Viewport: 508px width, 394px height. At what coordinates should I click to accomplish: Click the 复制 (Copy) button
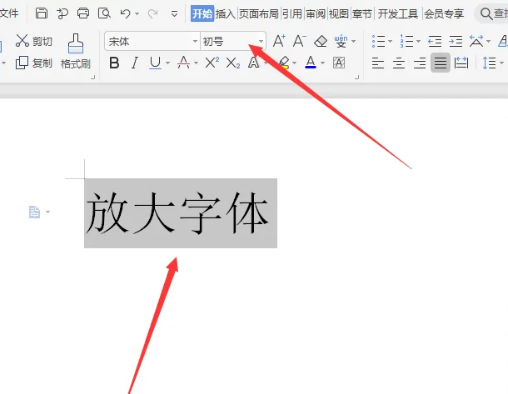coord(34,63)
